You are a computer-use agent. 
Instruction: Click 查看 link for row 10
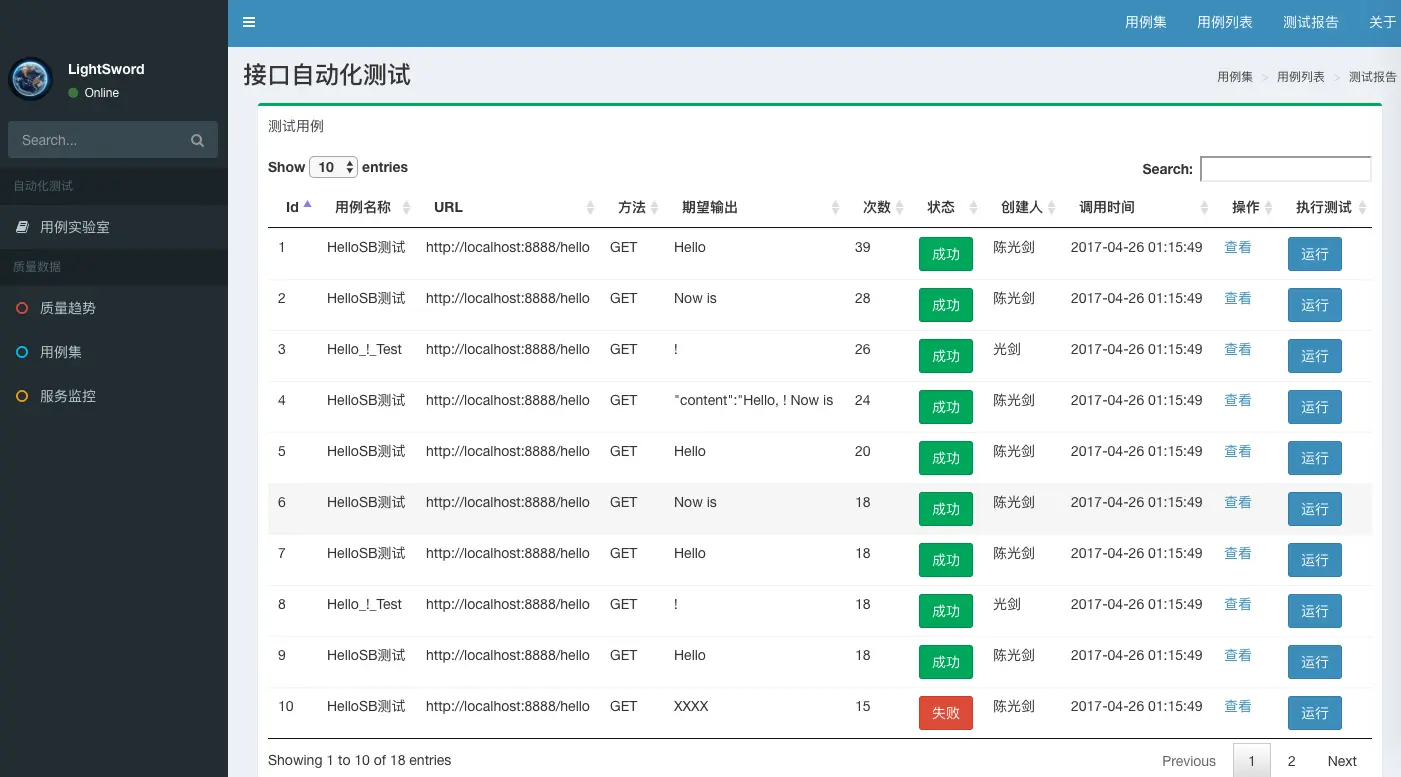[x=1238, y=706]
